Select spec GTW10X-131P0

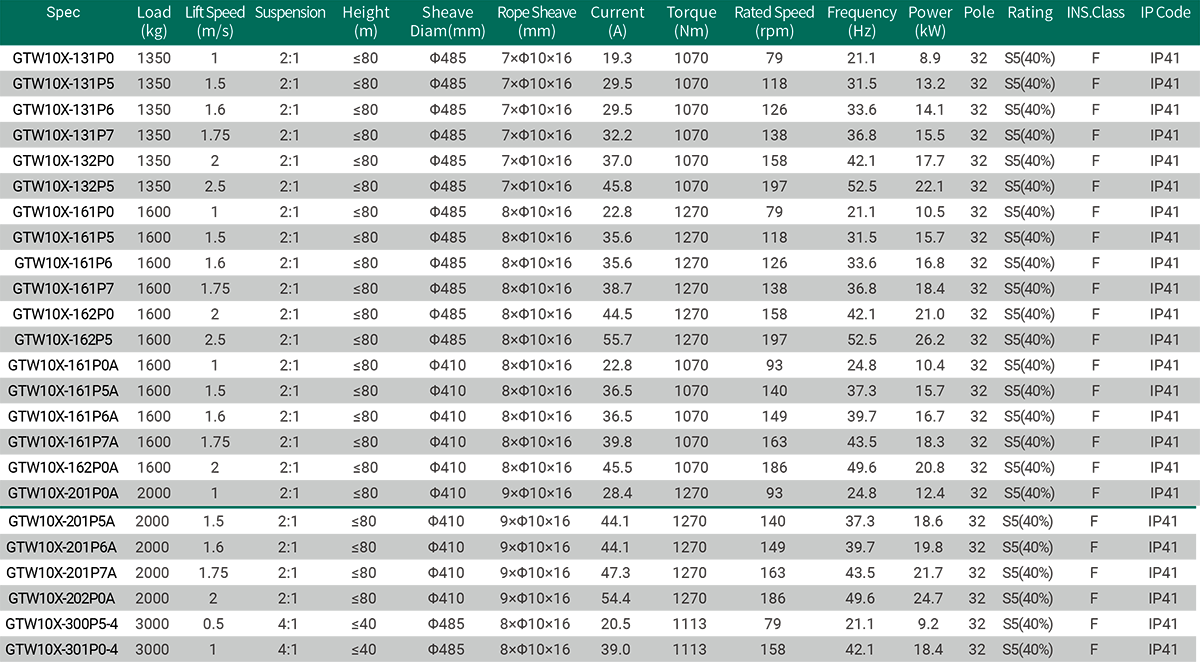click(63, 58)
